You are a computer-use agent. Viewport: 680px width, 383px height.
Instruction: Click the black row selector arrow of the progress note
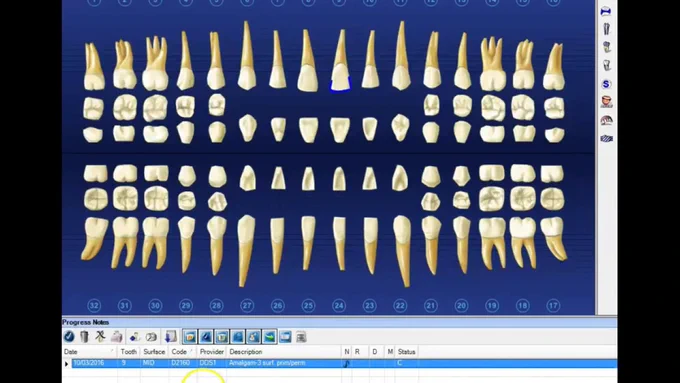click(67, 363)
